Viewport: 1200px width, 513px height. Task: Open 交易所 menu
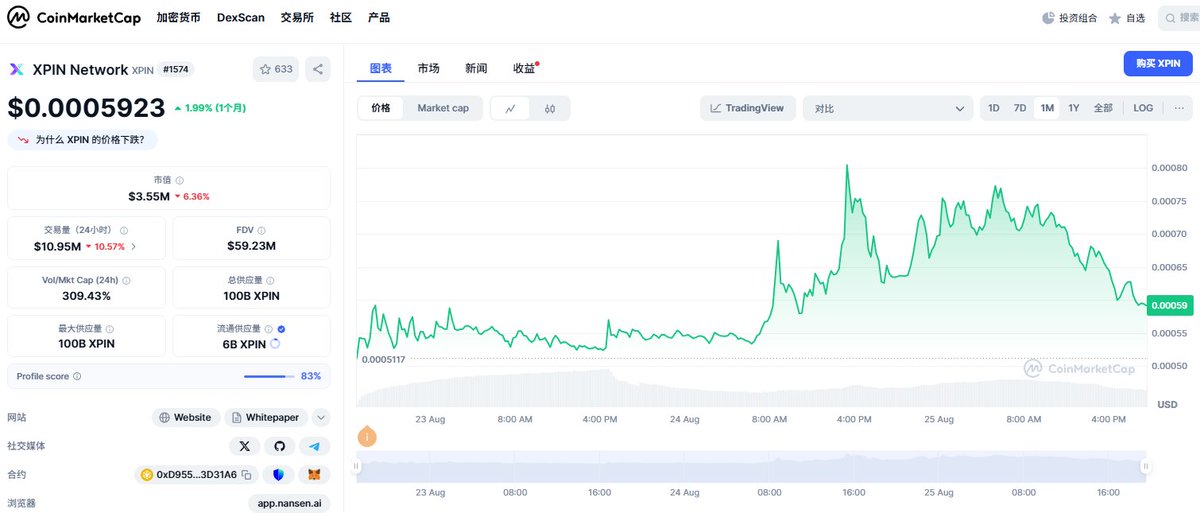click(x=297, y=18)
